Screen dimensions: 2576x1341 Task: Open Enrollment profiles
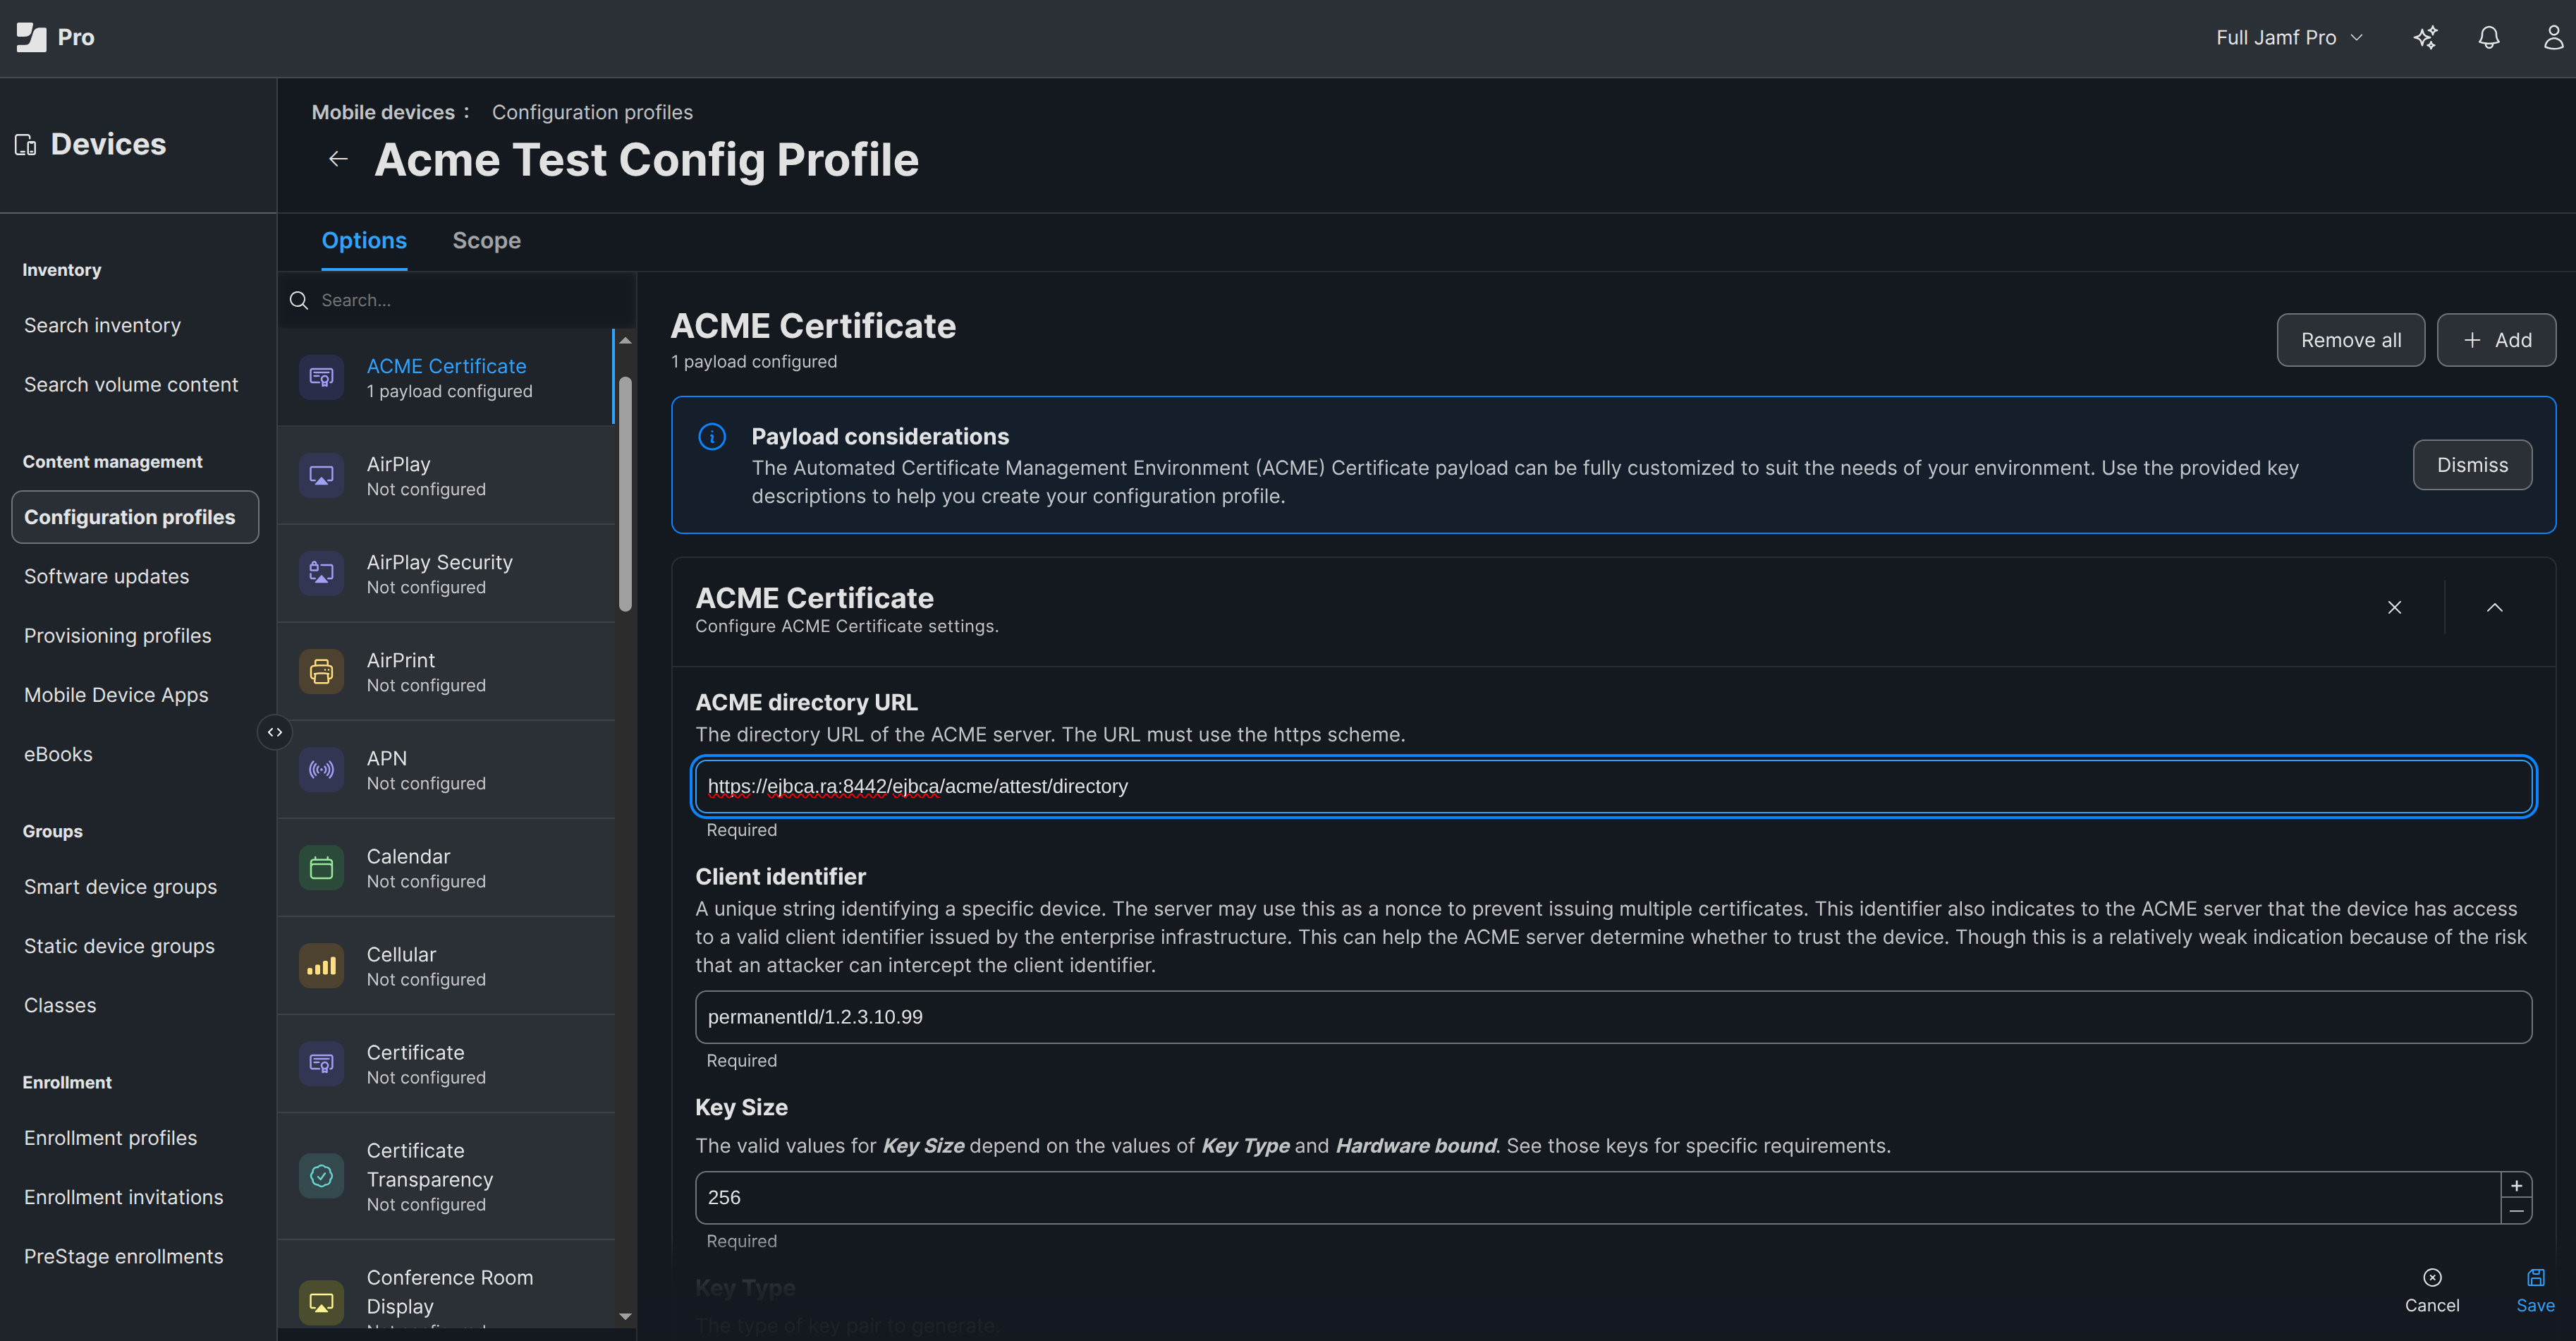pyautogui.click(x=110, y=1138)
